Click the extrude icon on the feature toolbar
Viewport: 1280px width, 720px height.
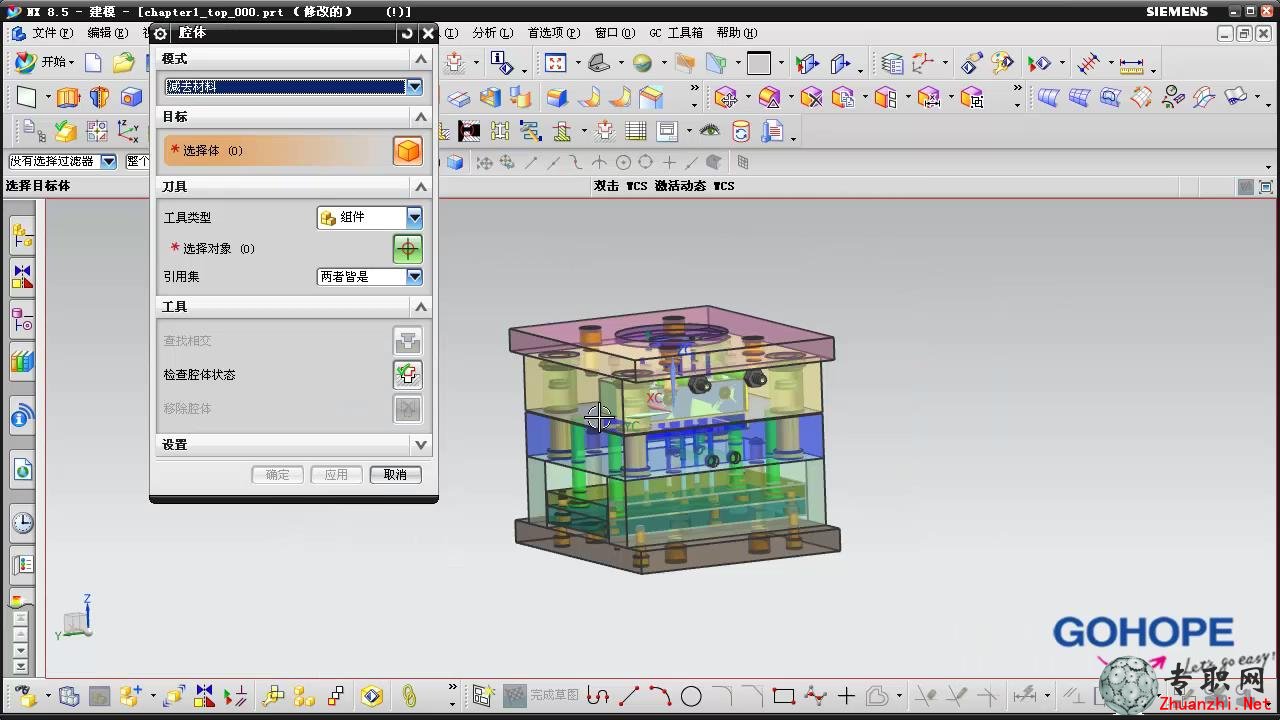coord(68,97)
